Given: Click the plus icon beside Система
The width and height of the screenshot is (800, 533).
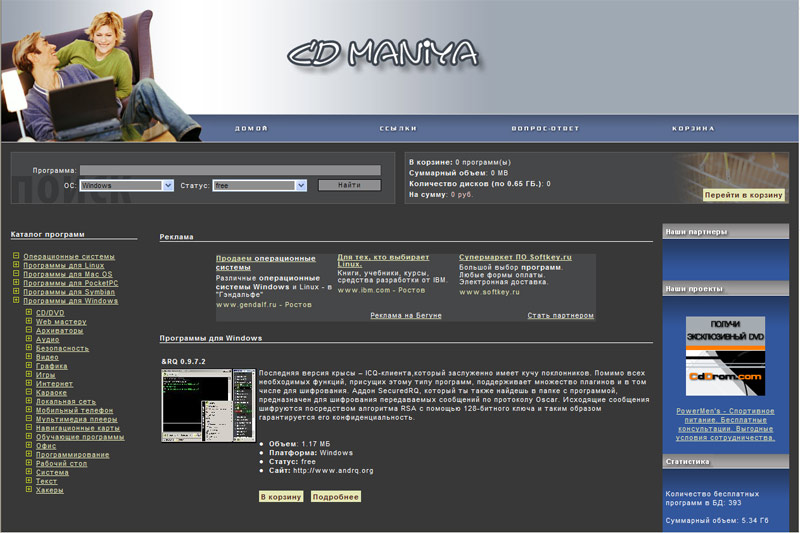Looking at the screenshot, I should coord(29,471).
